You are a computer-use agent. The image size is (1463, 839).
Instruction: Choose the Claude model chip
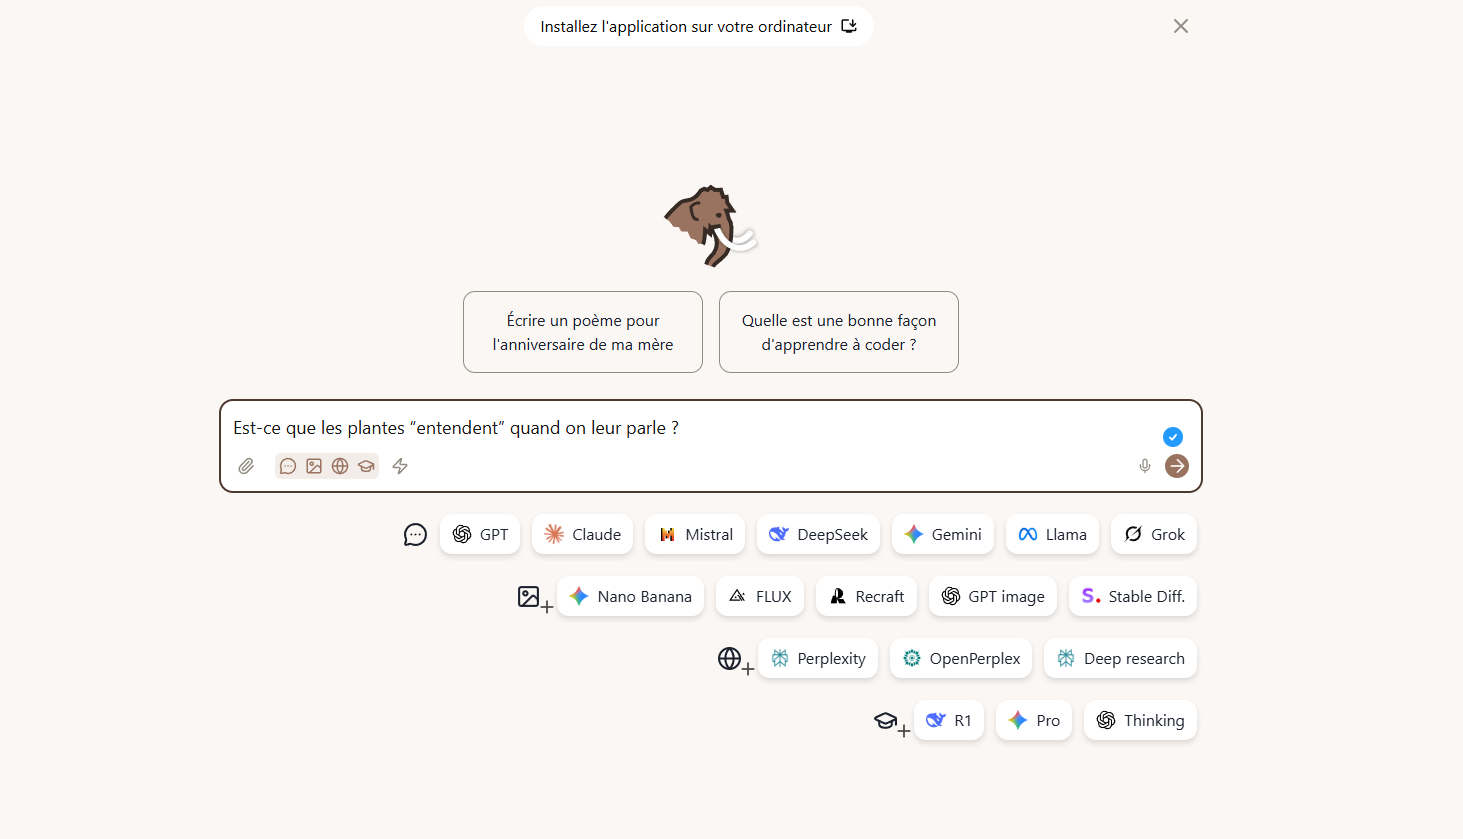click(x=582, y=534)
